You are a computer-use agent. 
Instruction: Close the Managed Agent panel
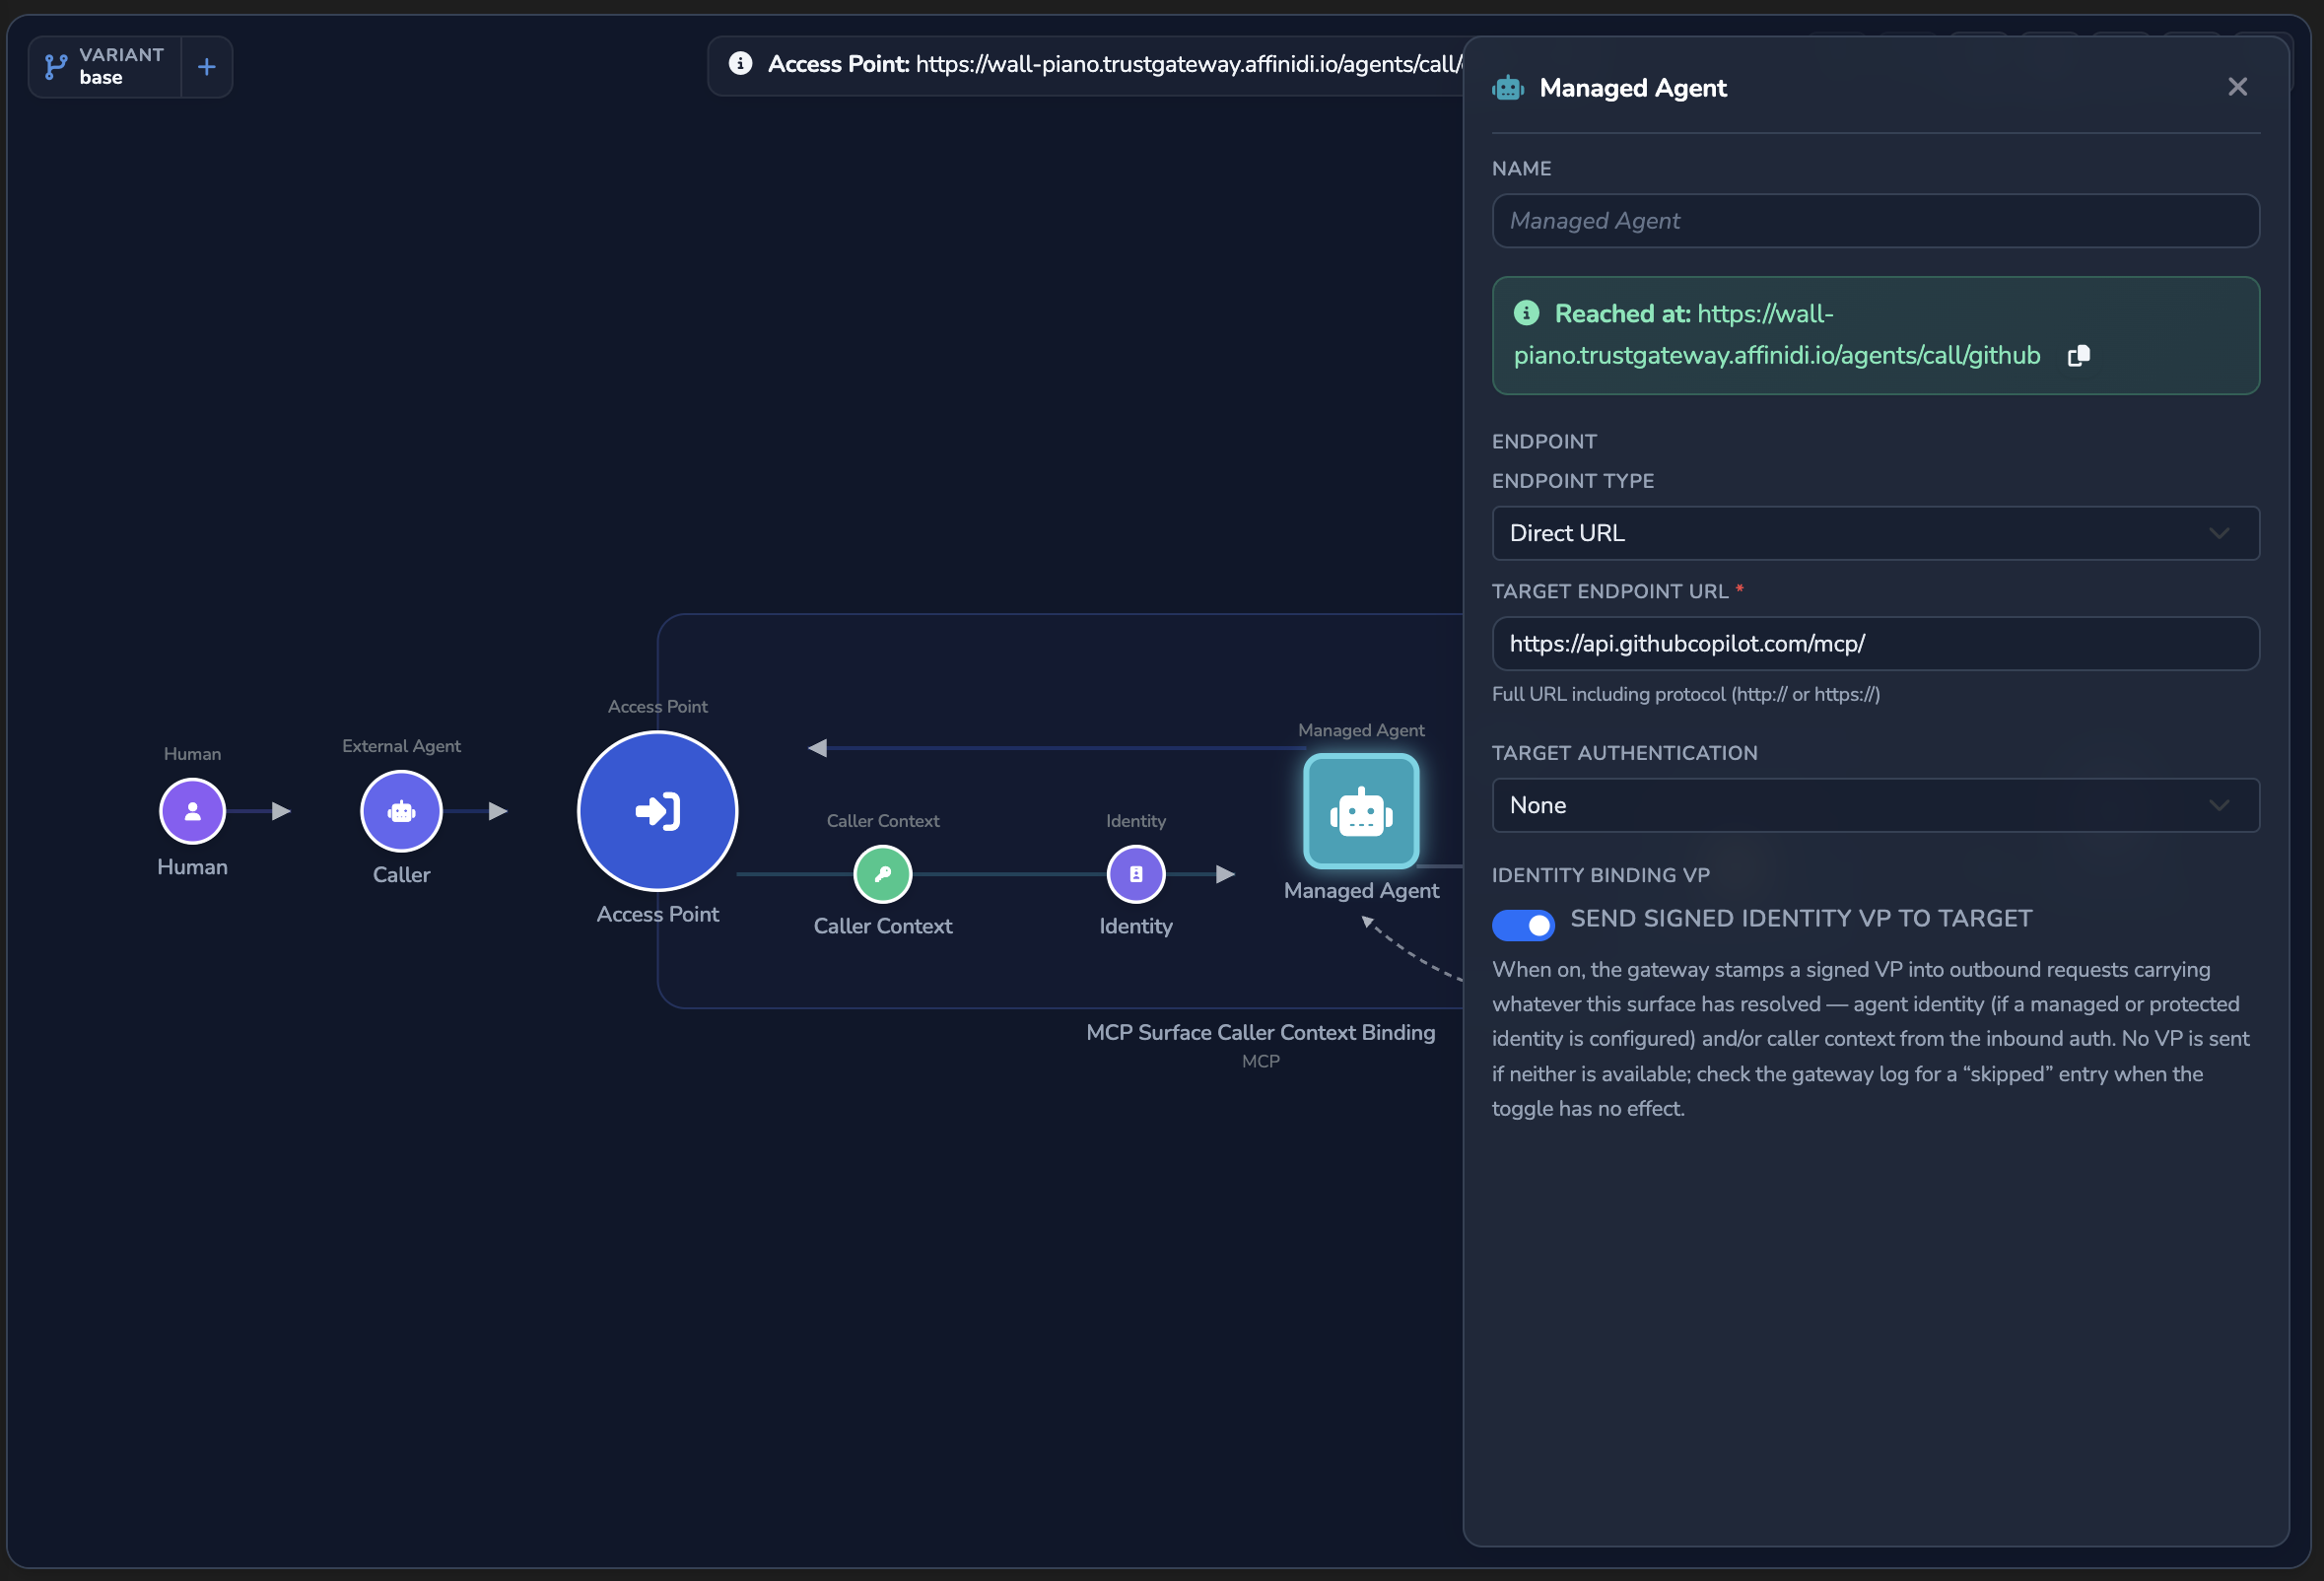(2237, 87)
